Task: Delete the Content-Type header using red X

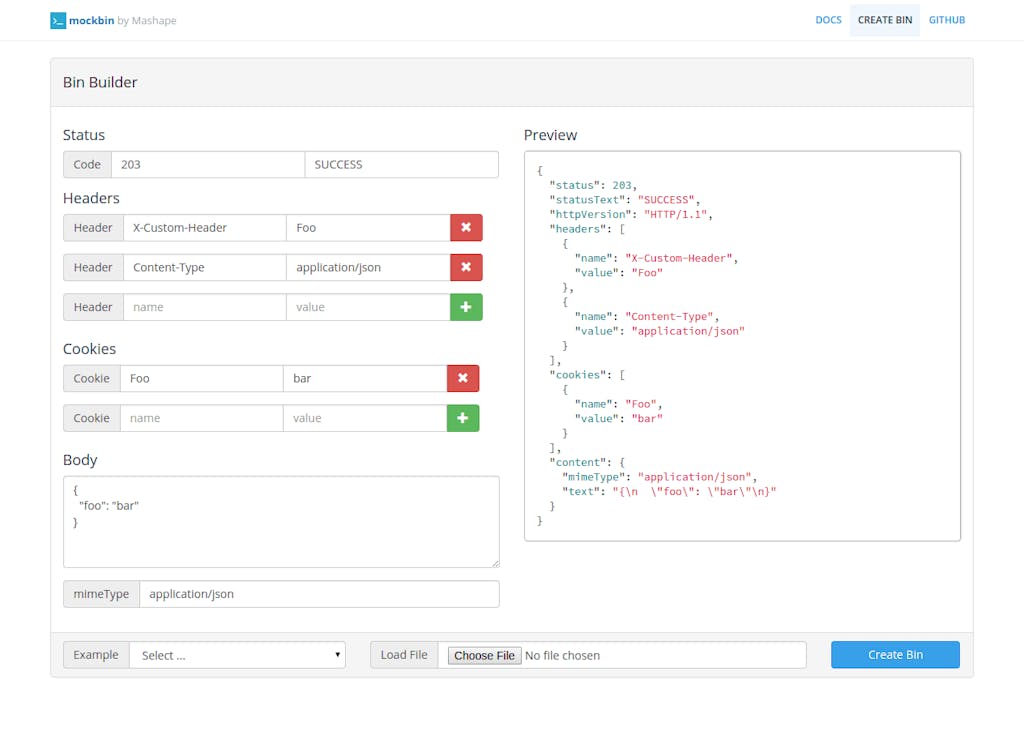Action: (466, 268)
